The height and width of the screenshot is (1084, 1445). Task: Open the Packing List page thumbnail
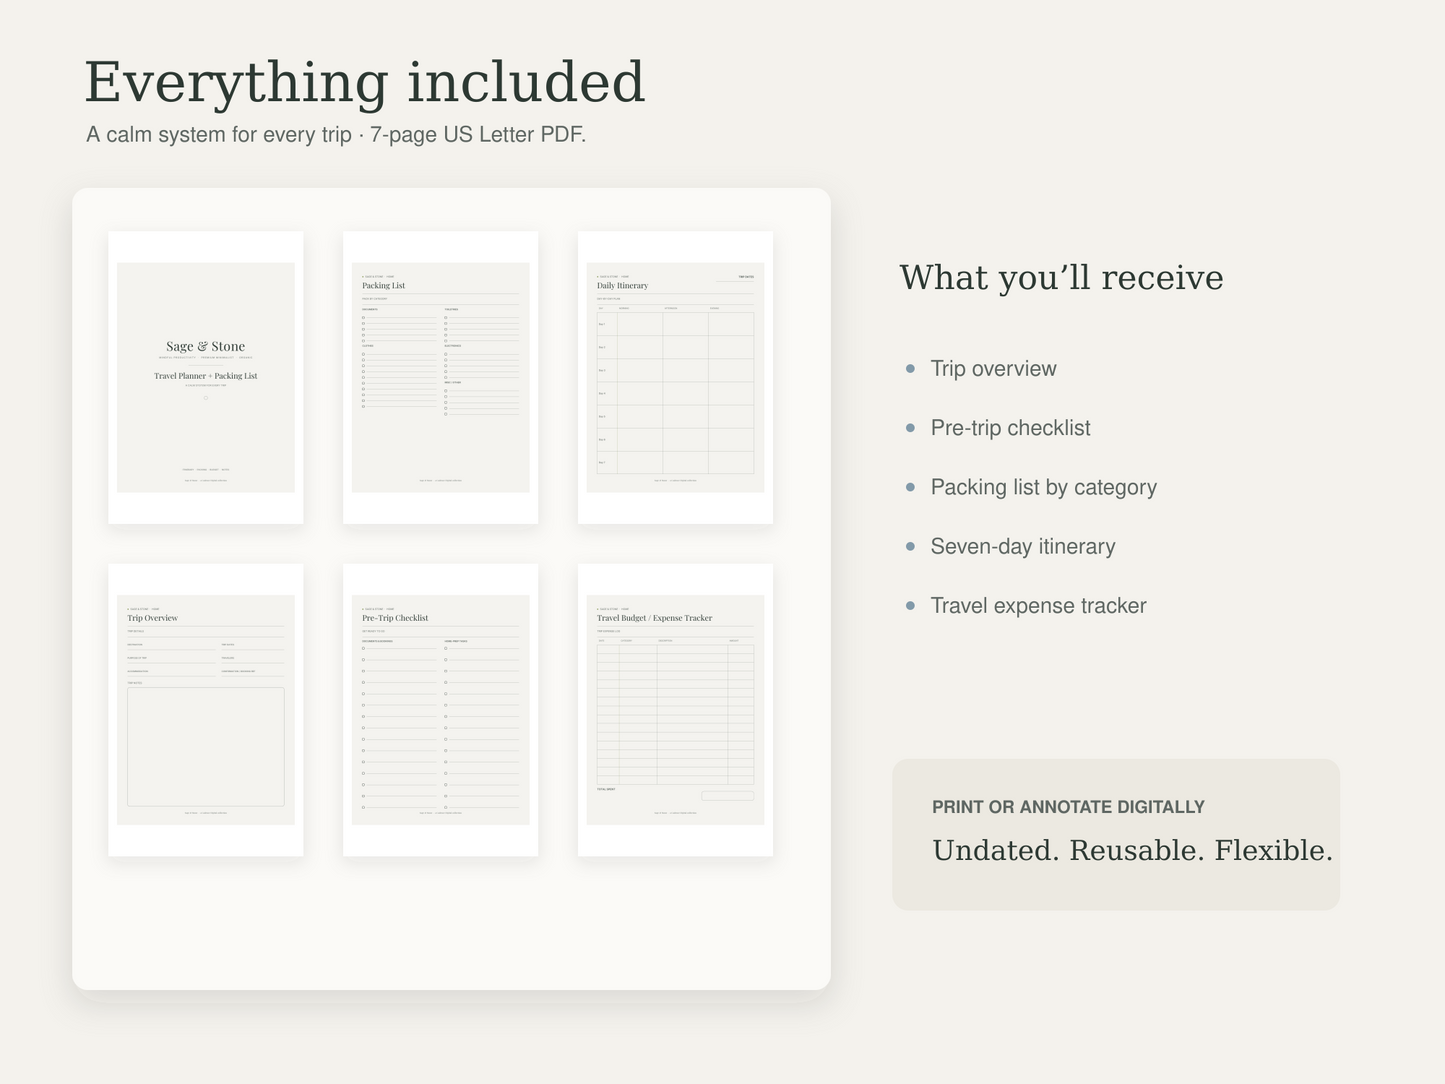point(440,378)
